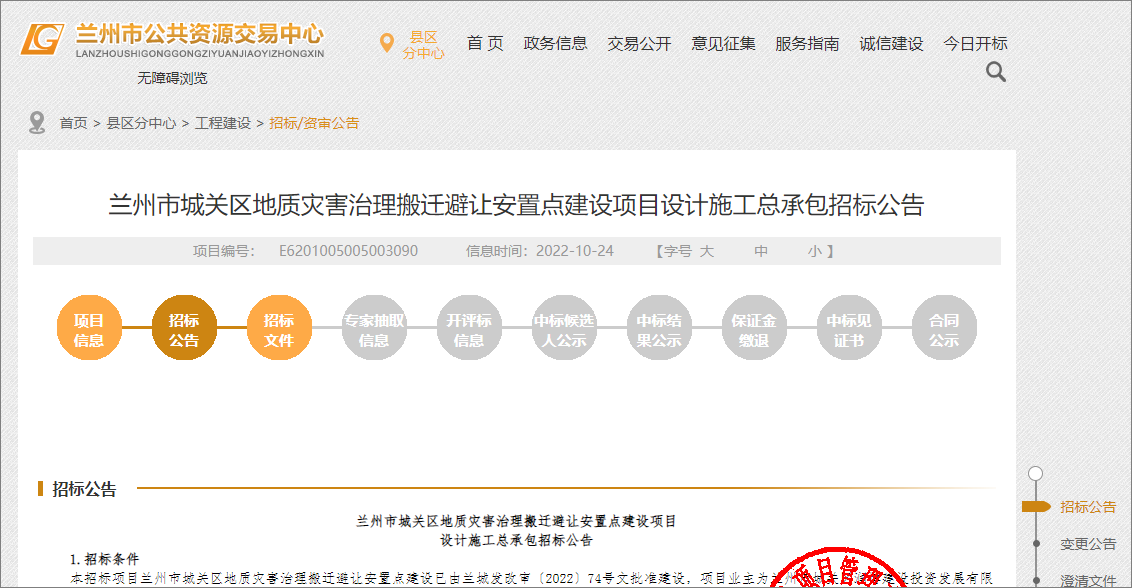Open the 中标候选人公示 step circle
Viewport: 1132px width, 588px height.
click(563, 329)
